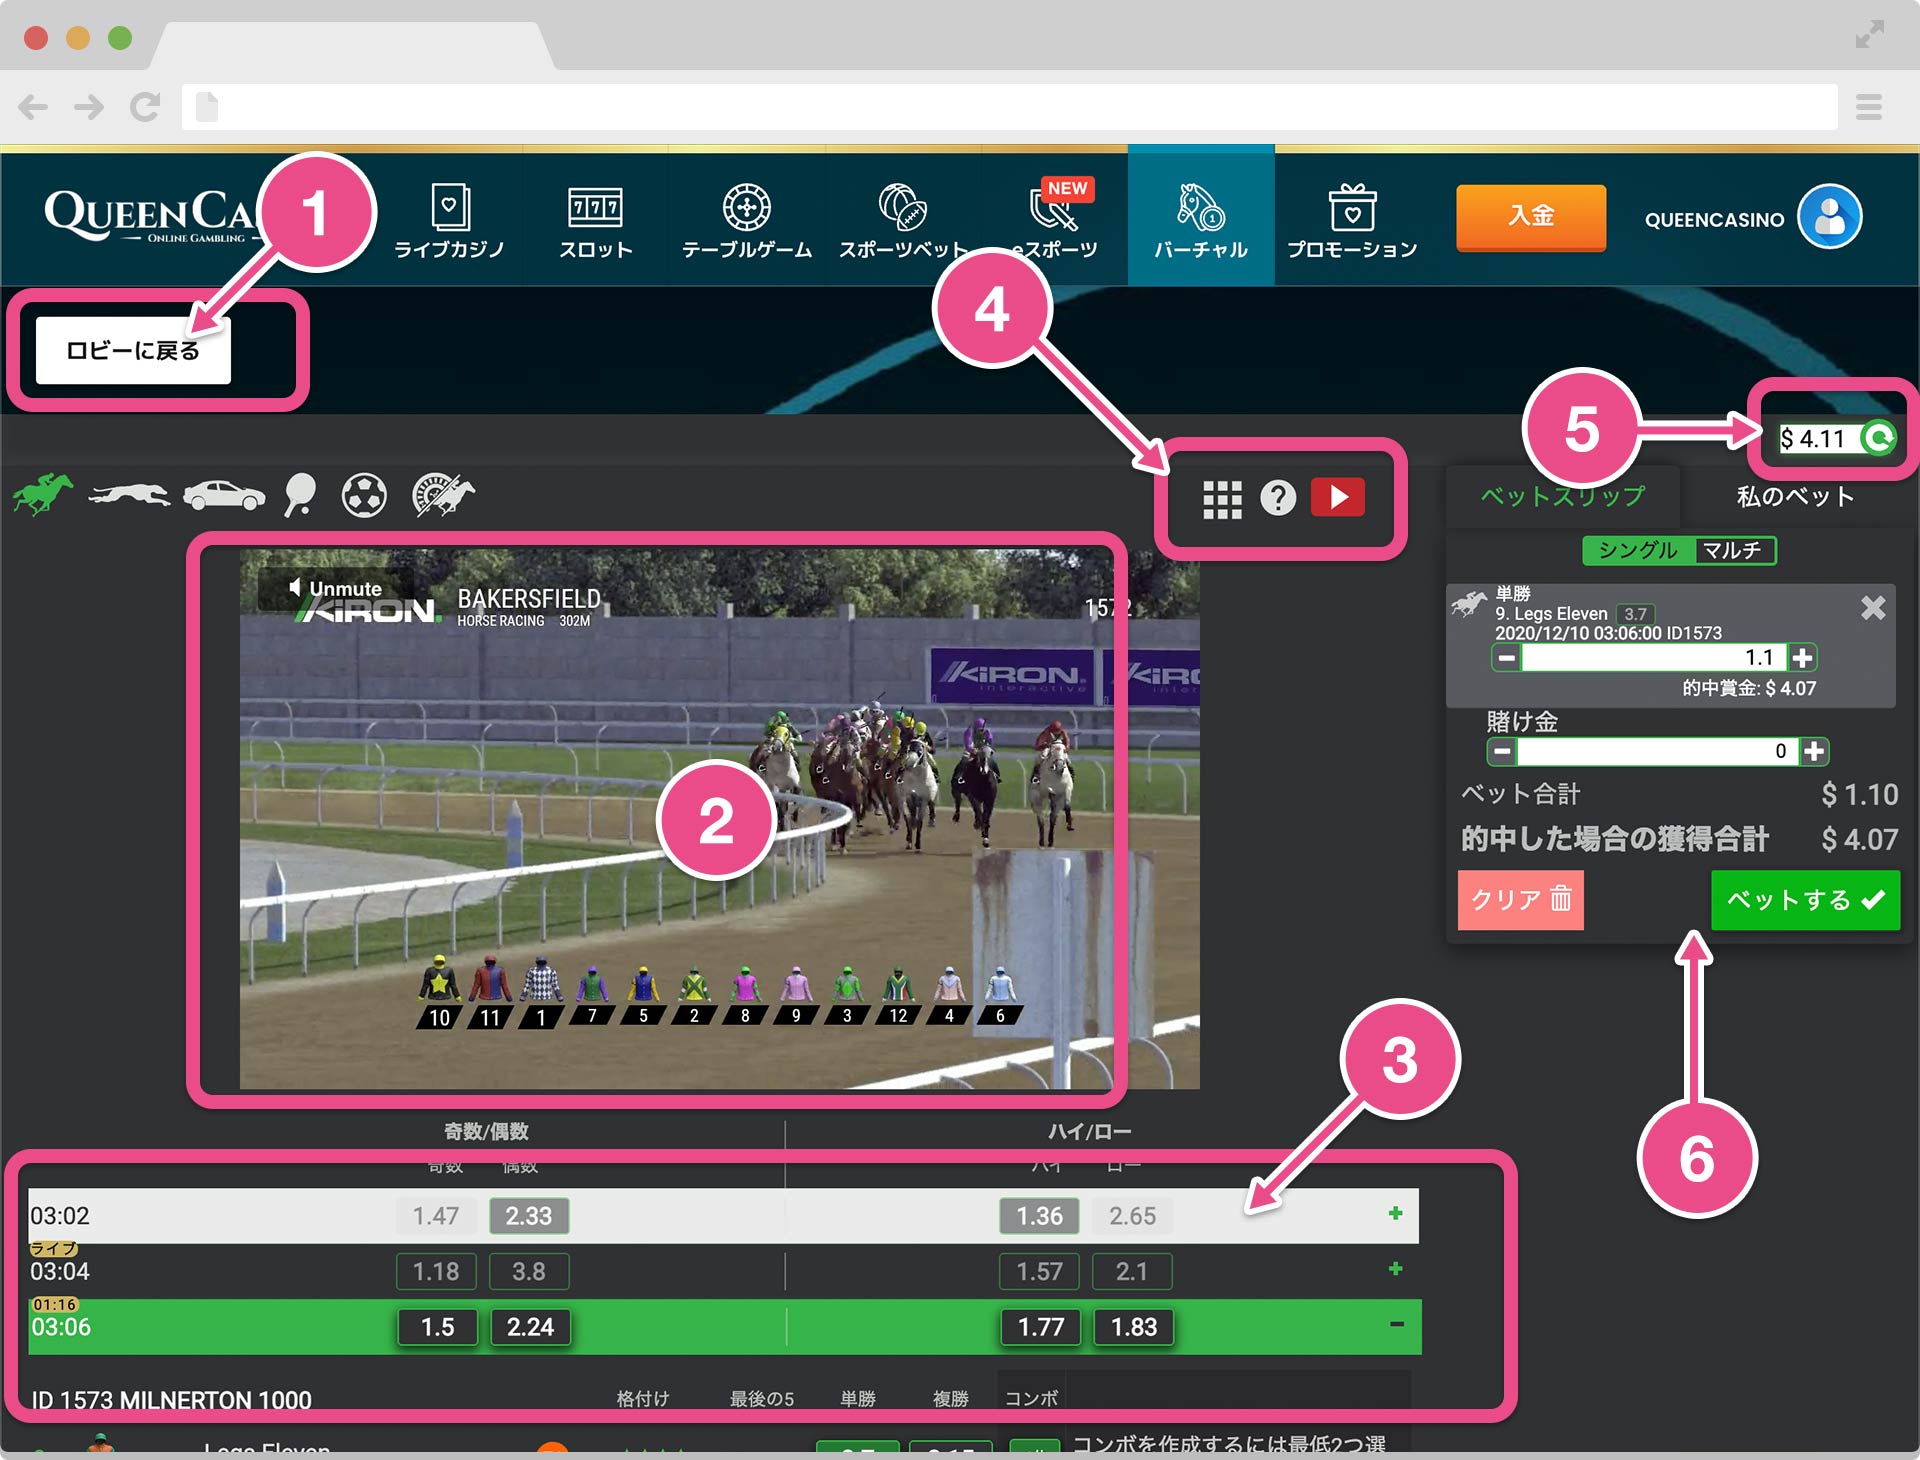Select the マルチ bet mode

click(x=1734, y=550)
